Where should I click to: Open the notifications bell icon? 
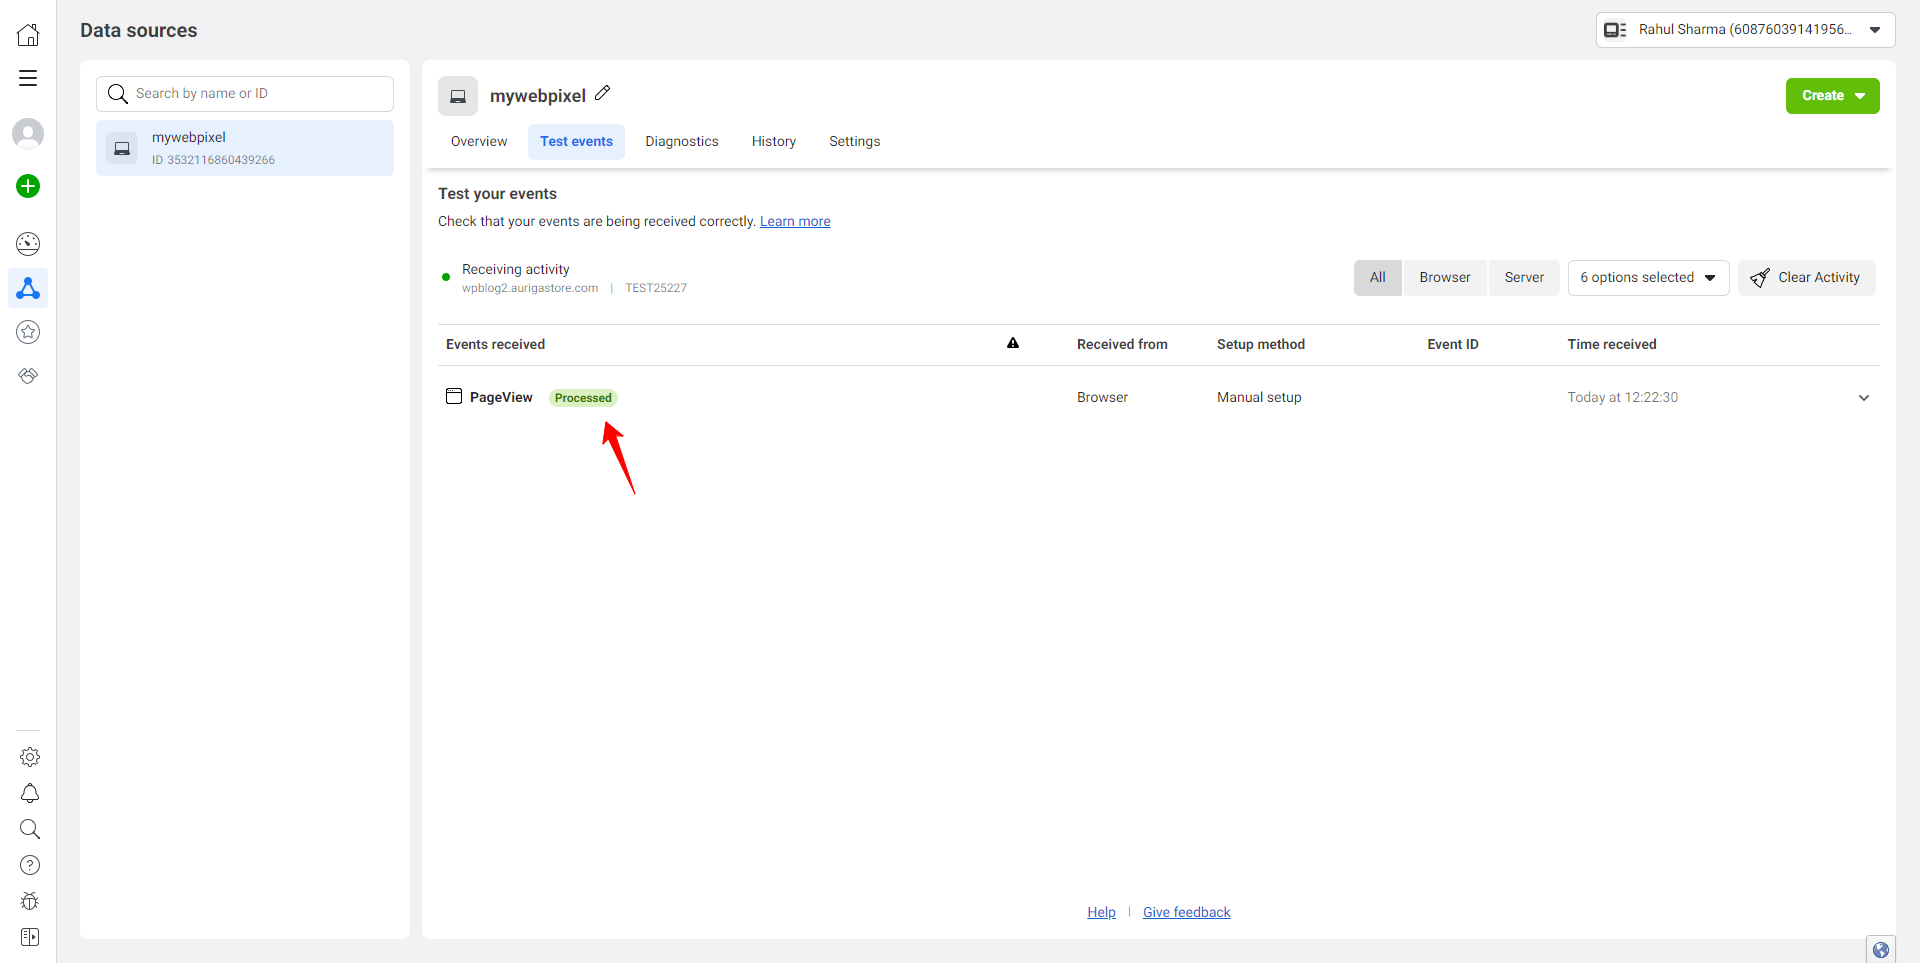point(30,793)
